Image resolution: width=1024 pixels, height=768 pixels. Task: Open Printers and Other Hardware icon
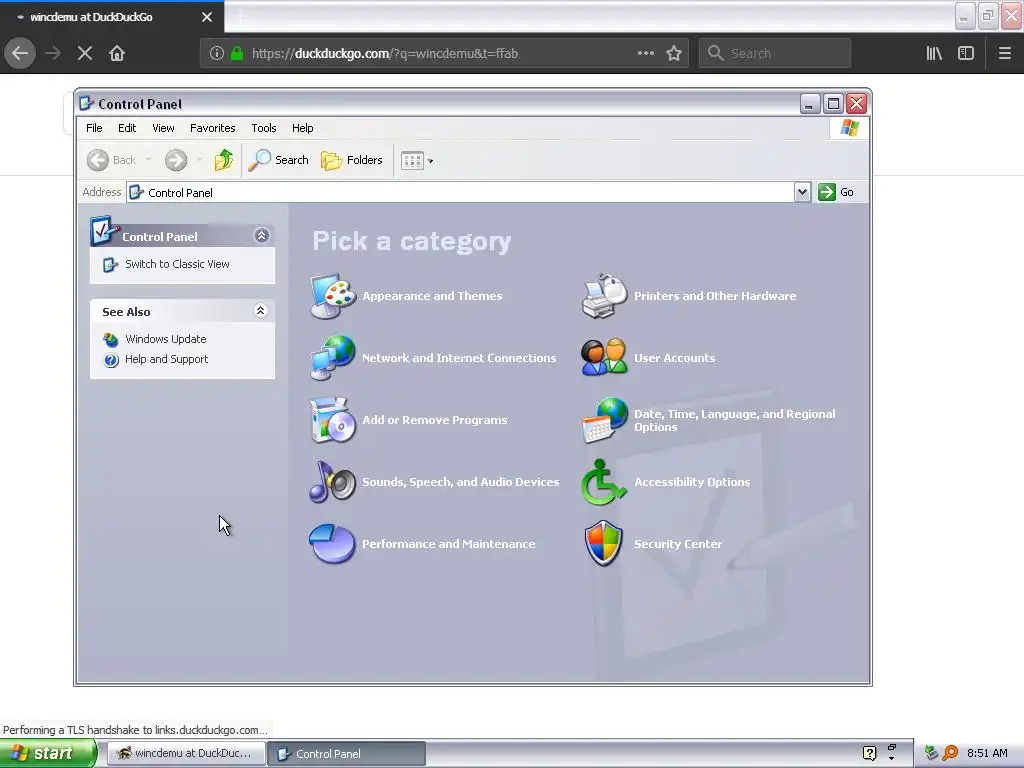604,296
